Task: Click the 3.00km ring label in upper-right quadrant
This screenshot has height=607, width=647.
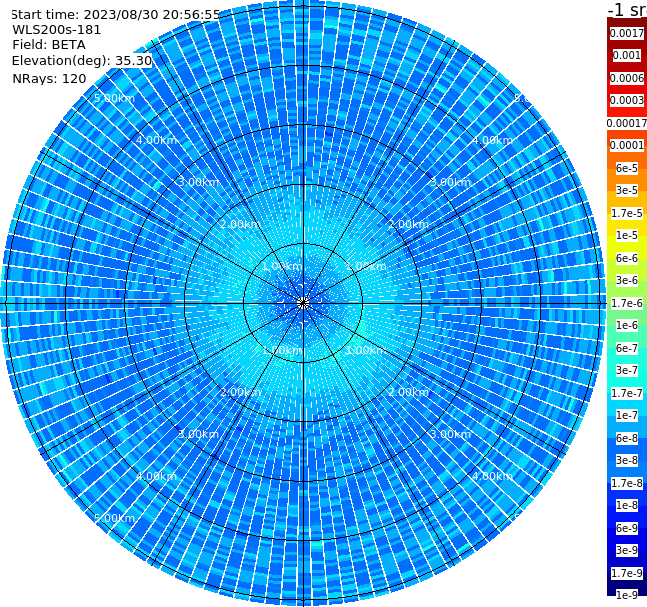Action: click(450, 182)
